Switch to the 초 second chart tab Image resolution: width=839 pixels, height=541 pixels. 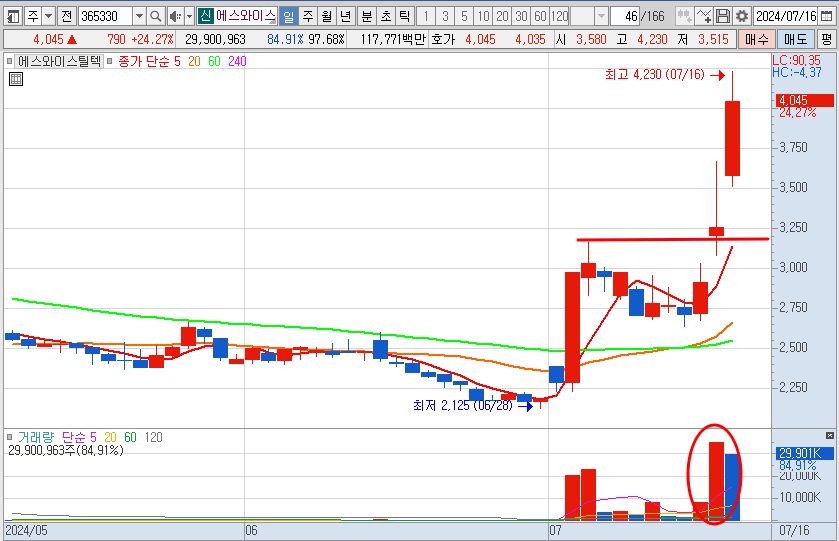(x=385, y=17)
